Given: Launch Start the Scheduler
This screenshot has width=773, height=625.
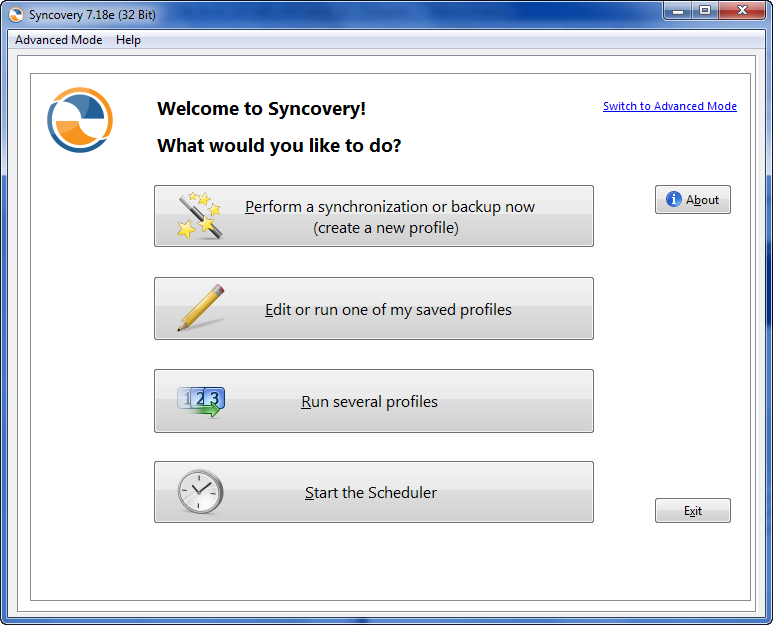Looking at the screenshot, I should (x=371, y=493).
